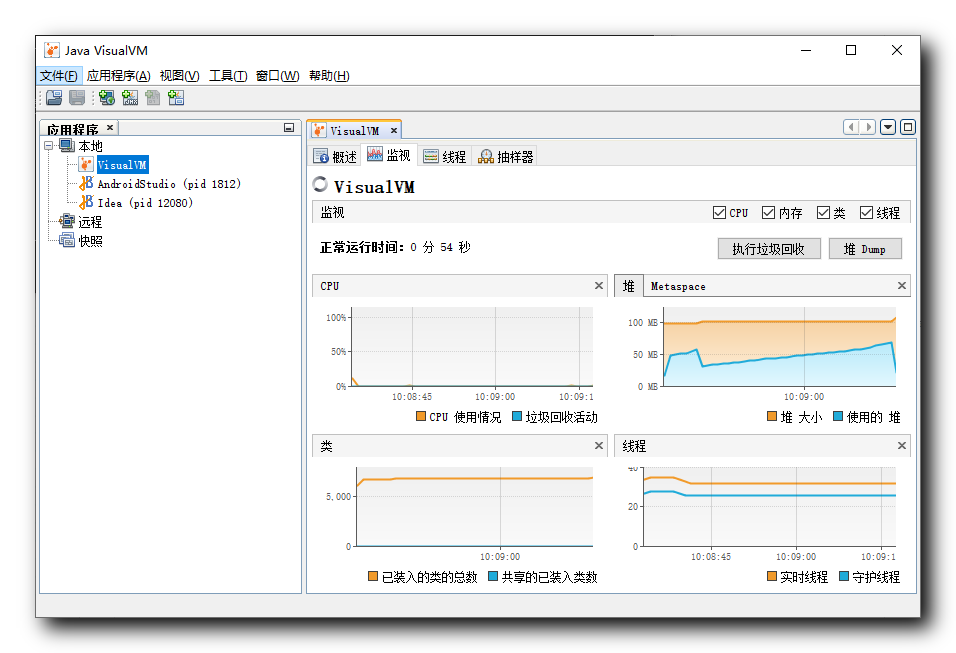Click the 本地 computer icon in tree
This screenshot has height=653, width=956.
click(66, 146)
